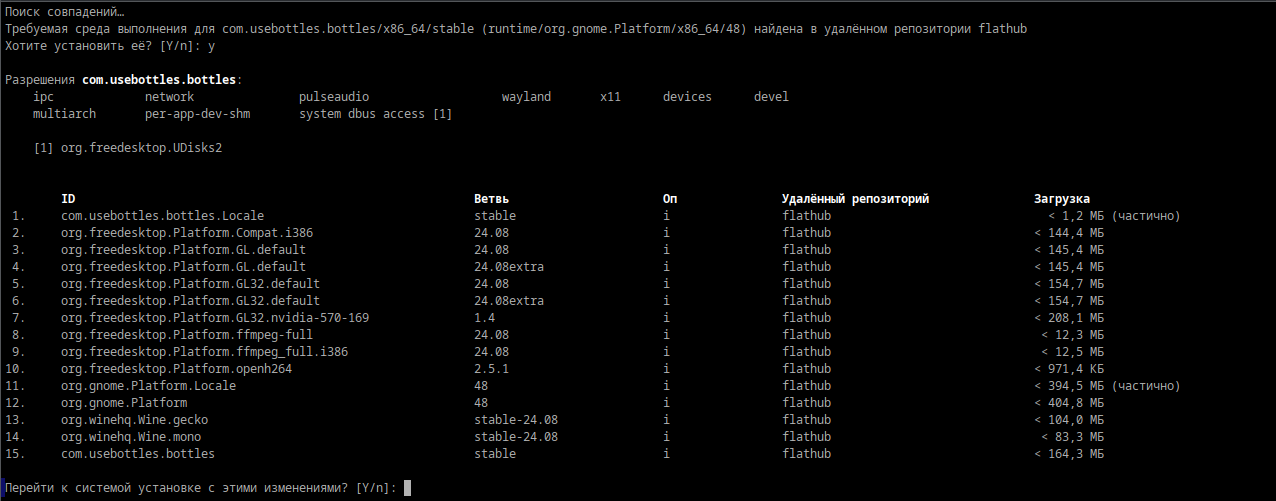The height and width of the screenshot is (501, 1276).
Task: Click on org.winehq.Wine.gecko entry
Action: point(135,419)
